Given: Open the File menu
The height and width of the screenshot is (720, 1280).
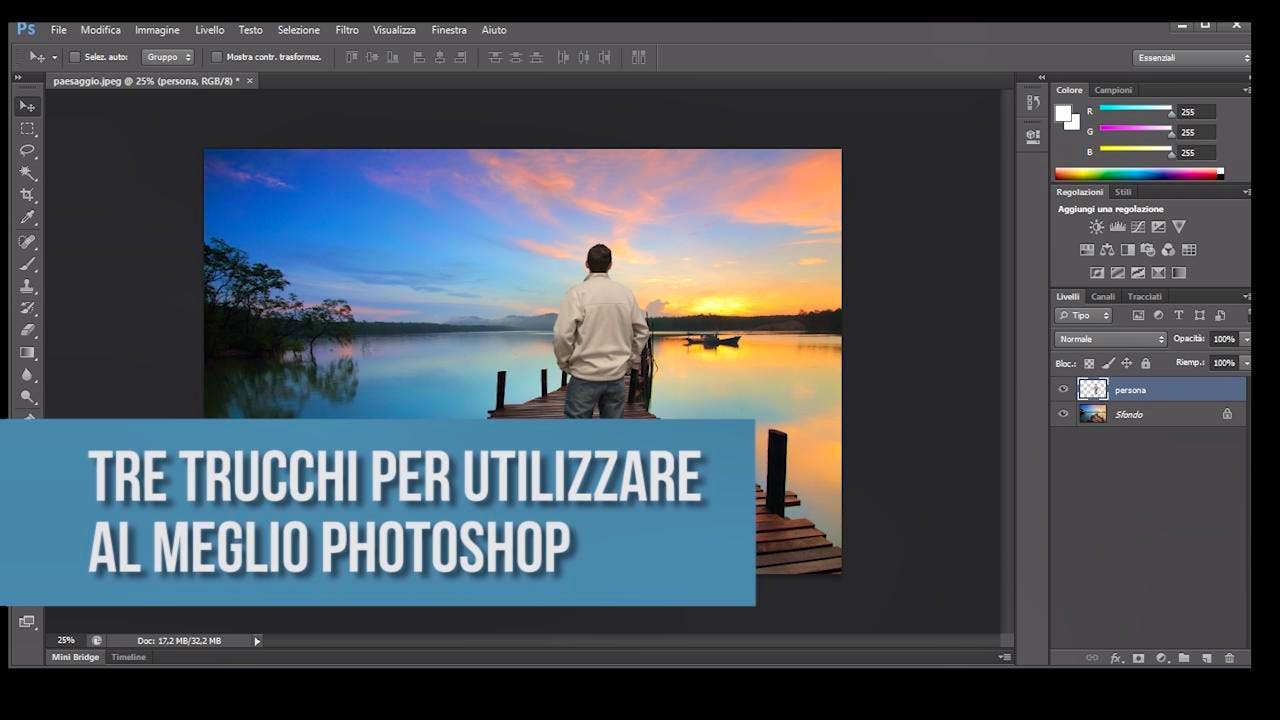Looking at the screenshot, I should (x=59, y=30).
